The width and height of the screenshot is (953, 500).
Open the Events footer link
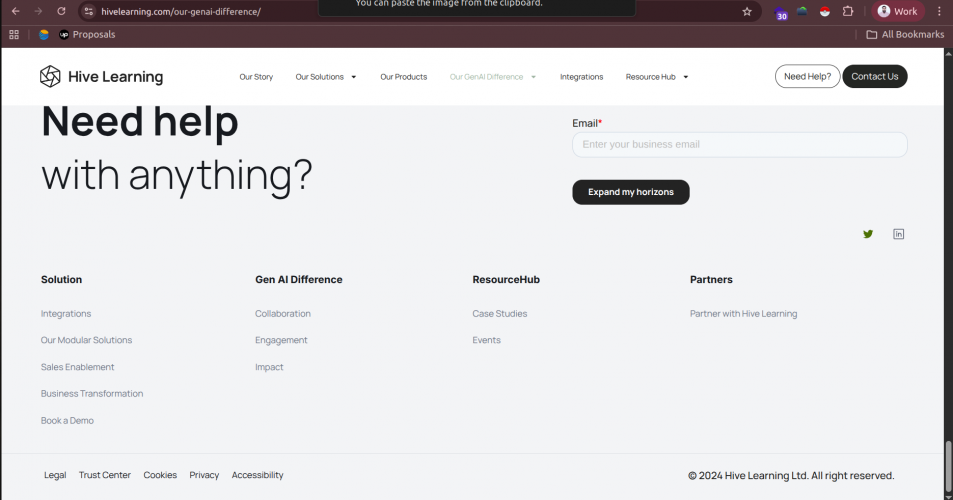[486, 340]
